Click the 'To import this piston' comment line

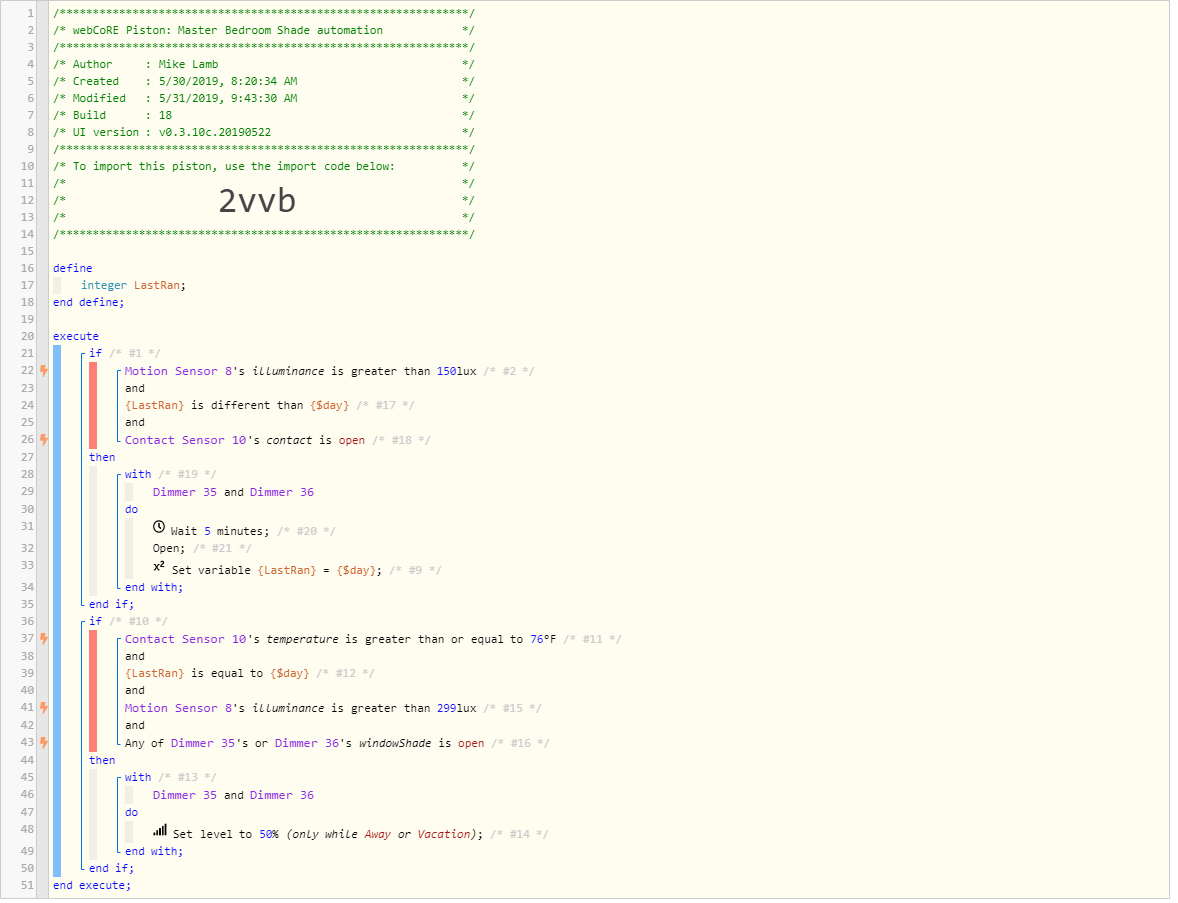264,168
